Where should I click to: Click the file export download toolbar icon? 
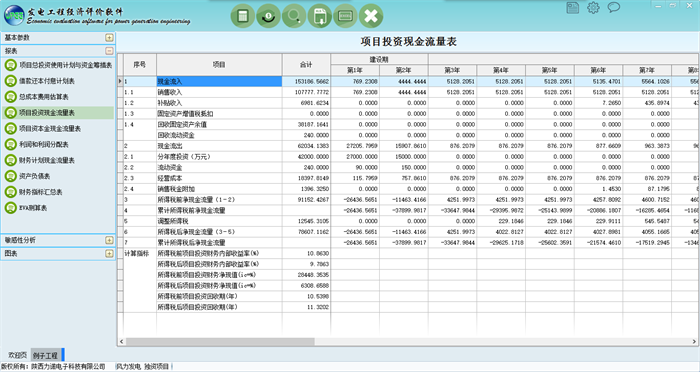(x=320, y=16)
